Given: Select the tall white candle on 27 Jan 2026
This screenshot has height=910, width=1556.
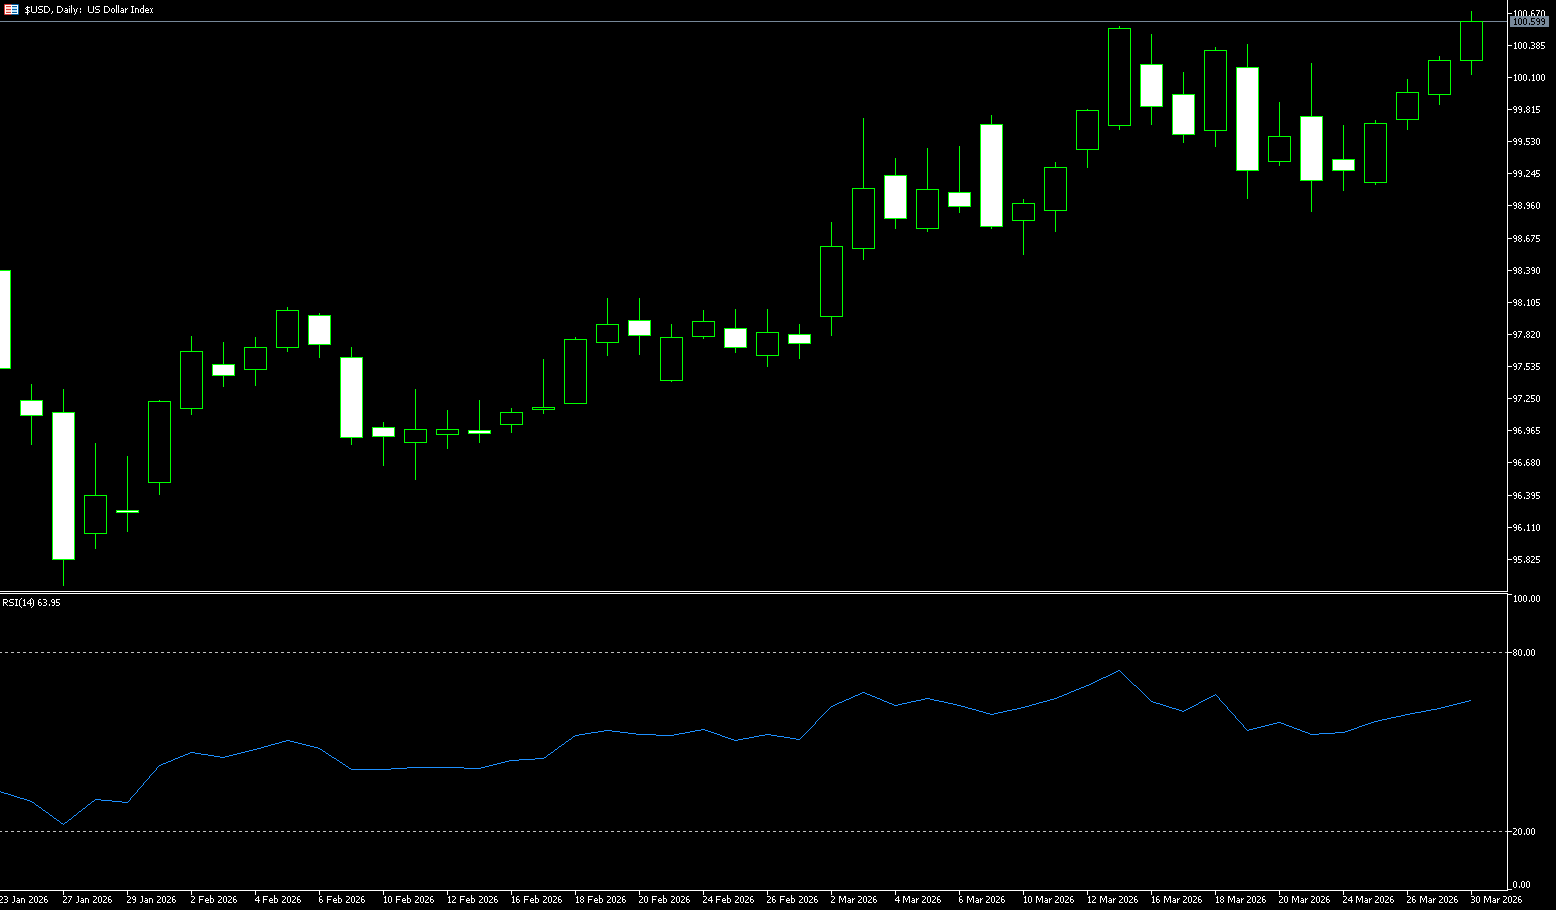Looking at the screenshot, I should [63, 485].
